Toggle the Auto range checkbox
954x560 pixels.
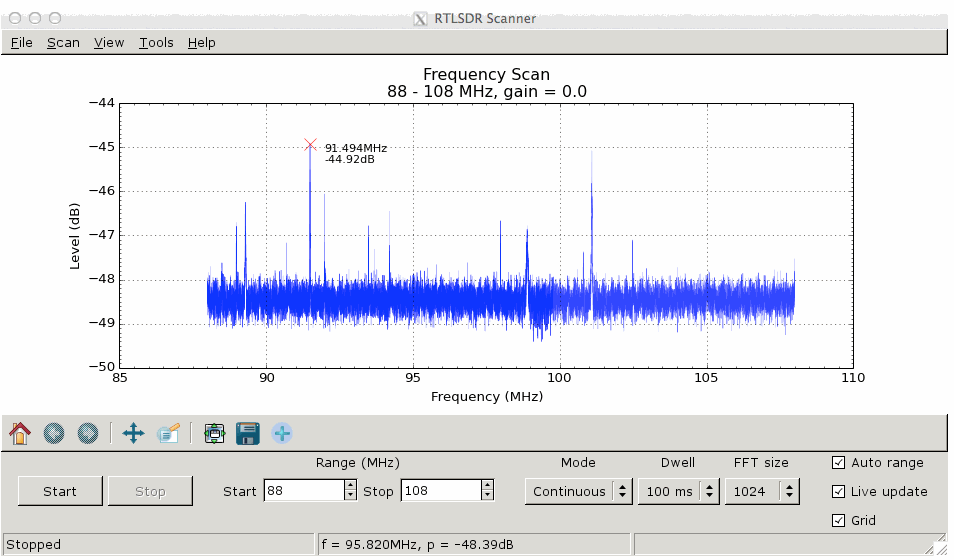838,463
